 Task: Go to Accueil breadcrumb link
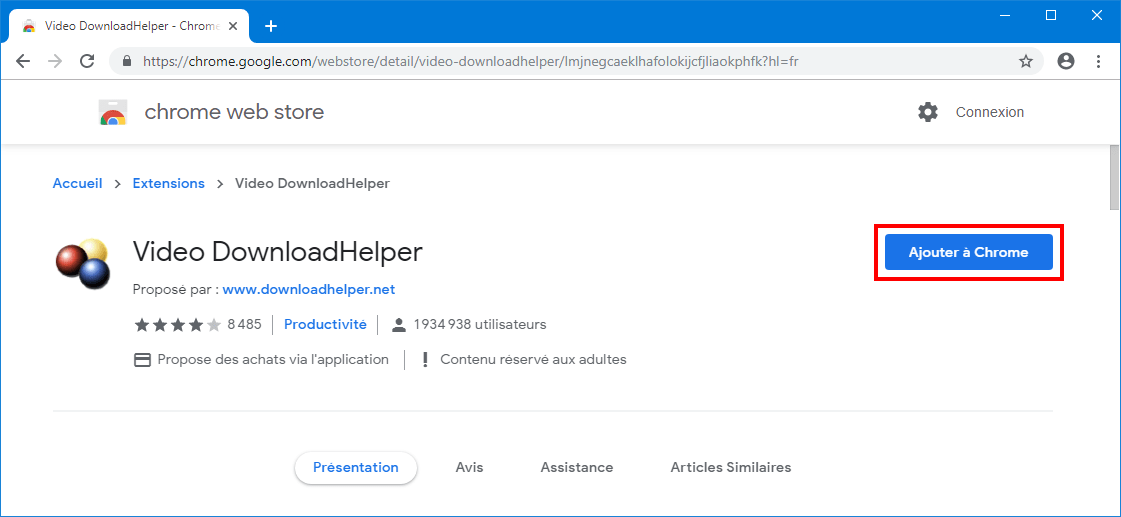tap(77, 184)
